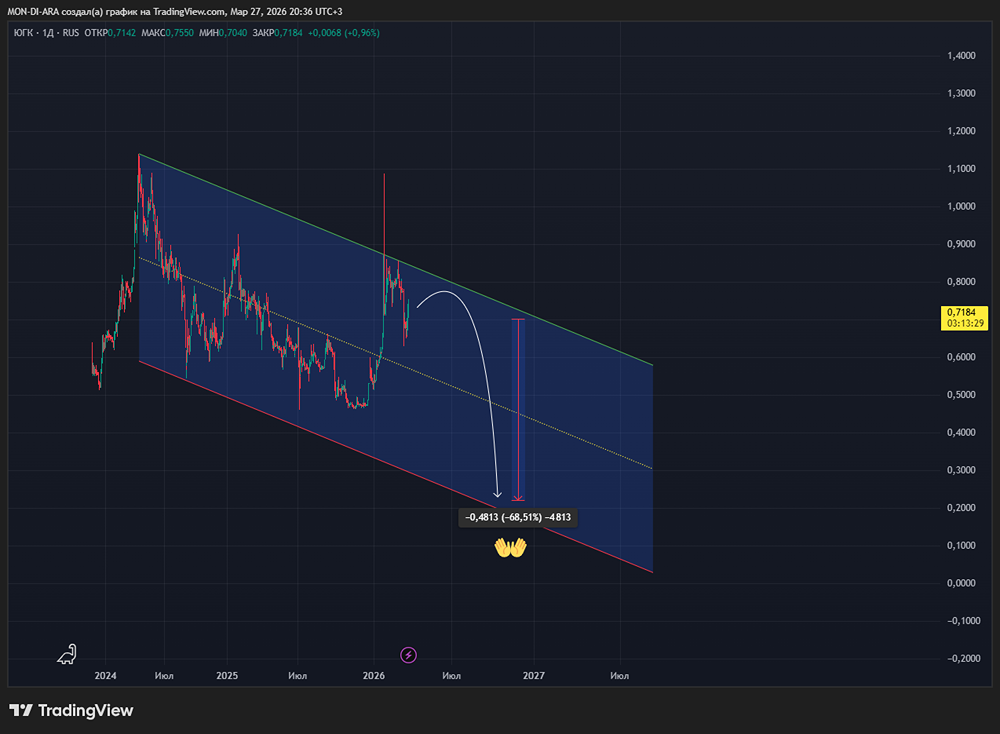Click the Июл label between 2025 and 2026
The width and height of the screenshot is (1000, 734).
click(x=298, y=675)
